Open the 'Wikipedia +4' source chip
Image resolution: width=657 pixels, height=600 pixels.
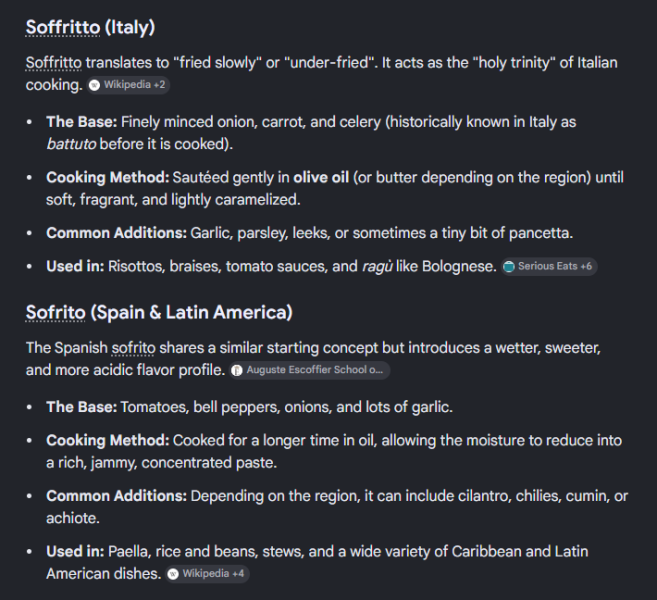(x=207, y=574)
